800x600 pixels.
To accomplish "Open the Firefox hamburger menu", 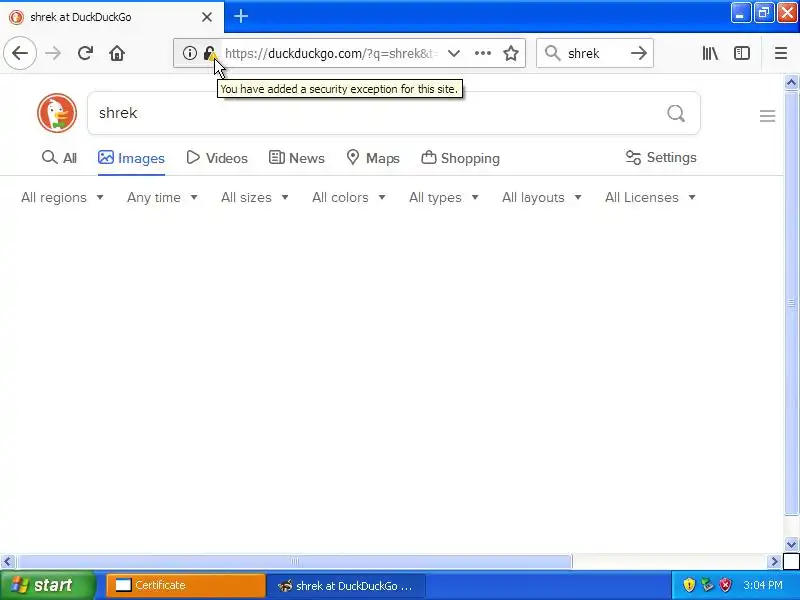I will tap(781, 53).
